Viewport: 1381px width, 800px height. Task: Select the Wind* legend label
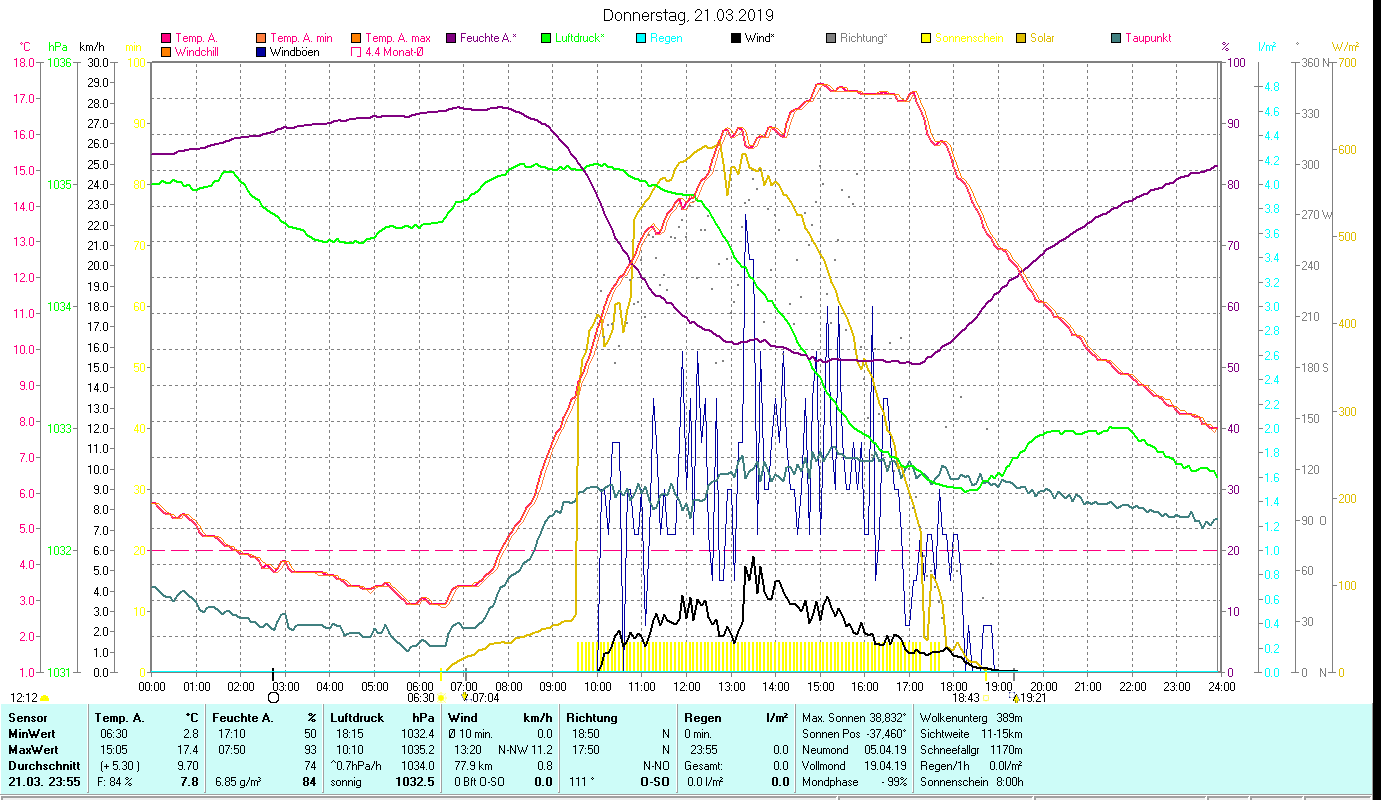761,38
